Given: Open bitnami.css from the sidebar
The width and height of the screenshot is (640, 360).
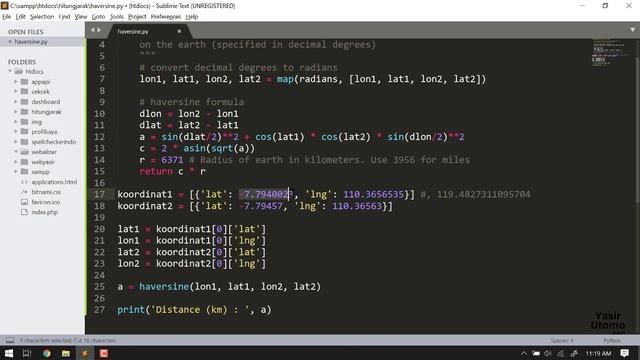Looking at the screenshot, I should (46, 192).
